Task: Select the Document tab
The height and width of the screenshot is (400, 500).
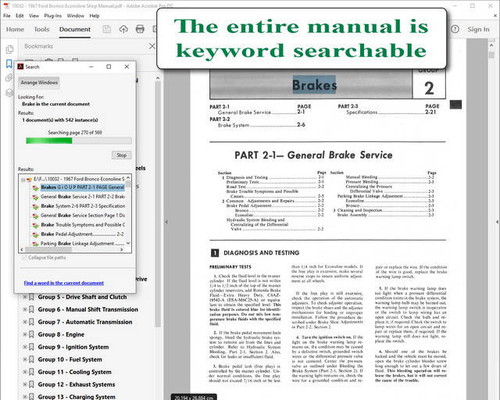Action: point(75,29)
